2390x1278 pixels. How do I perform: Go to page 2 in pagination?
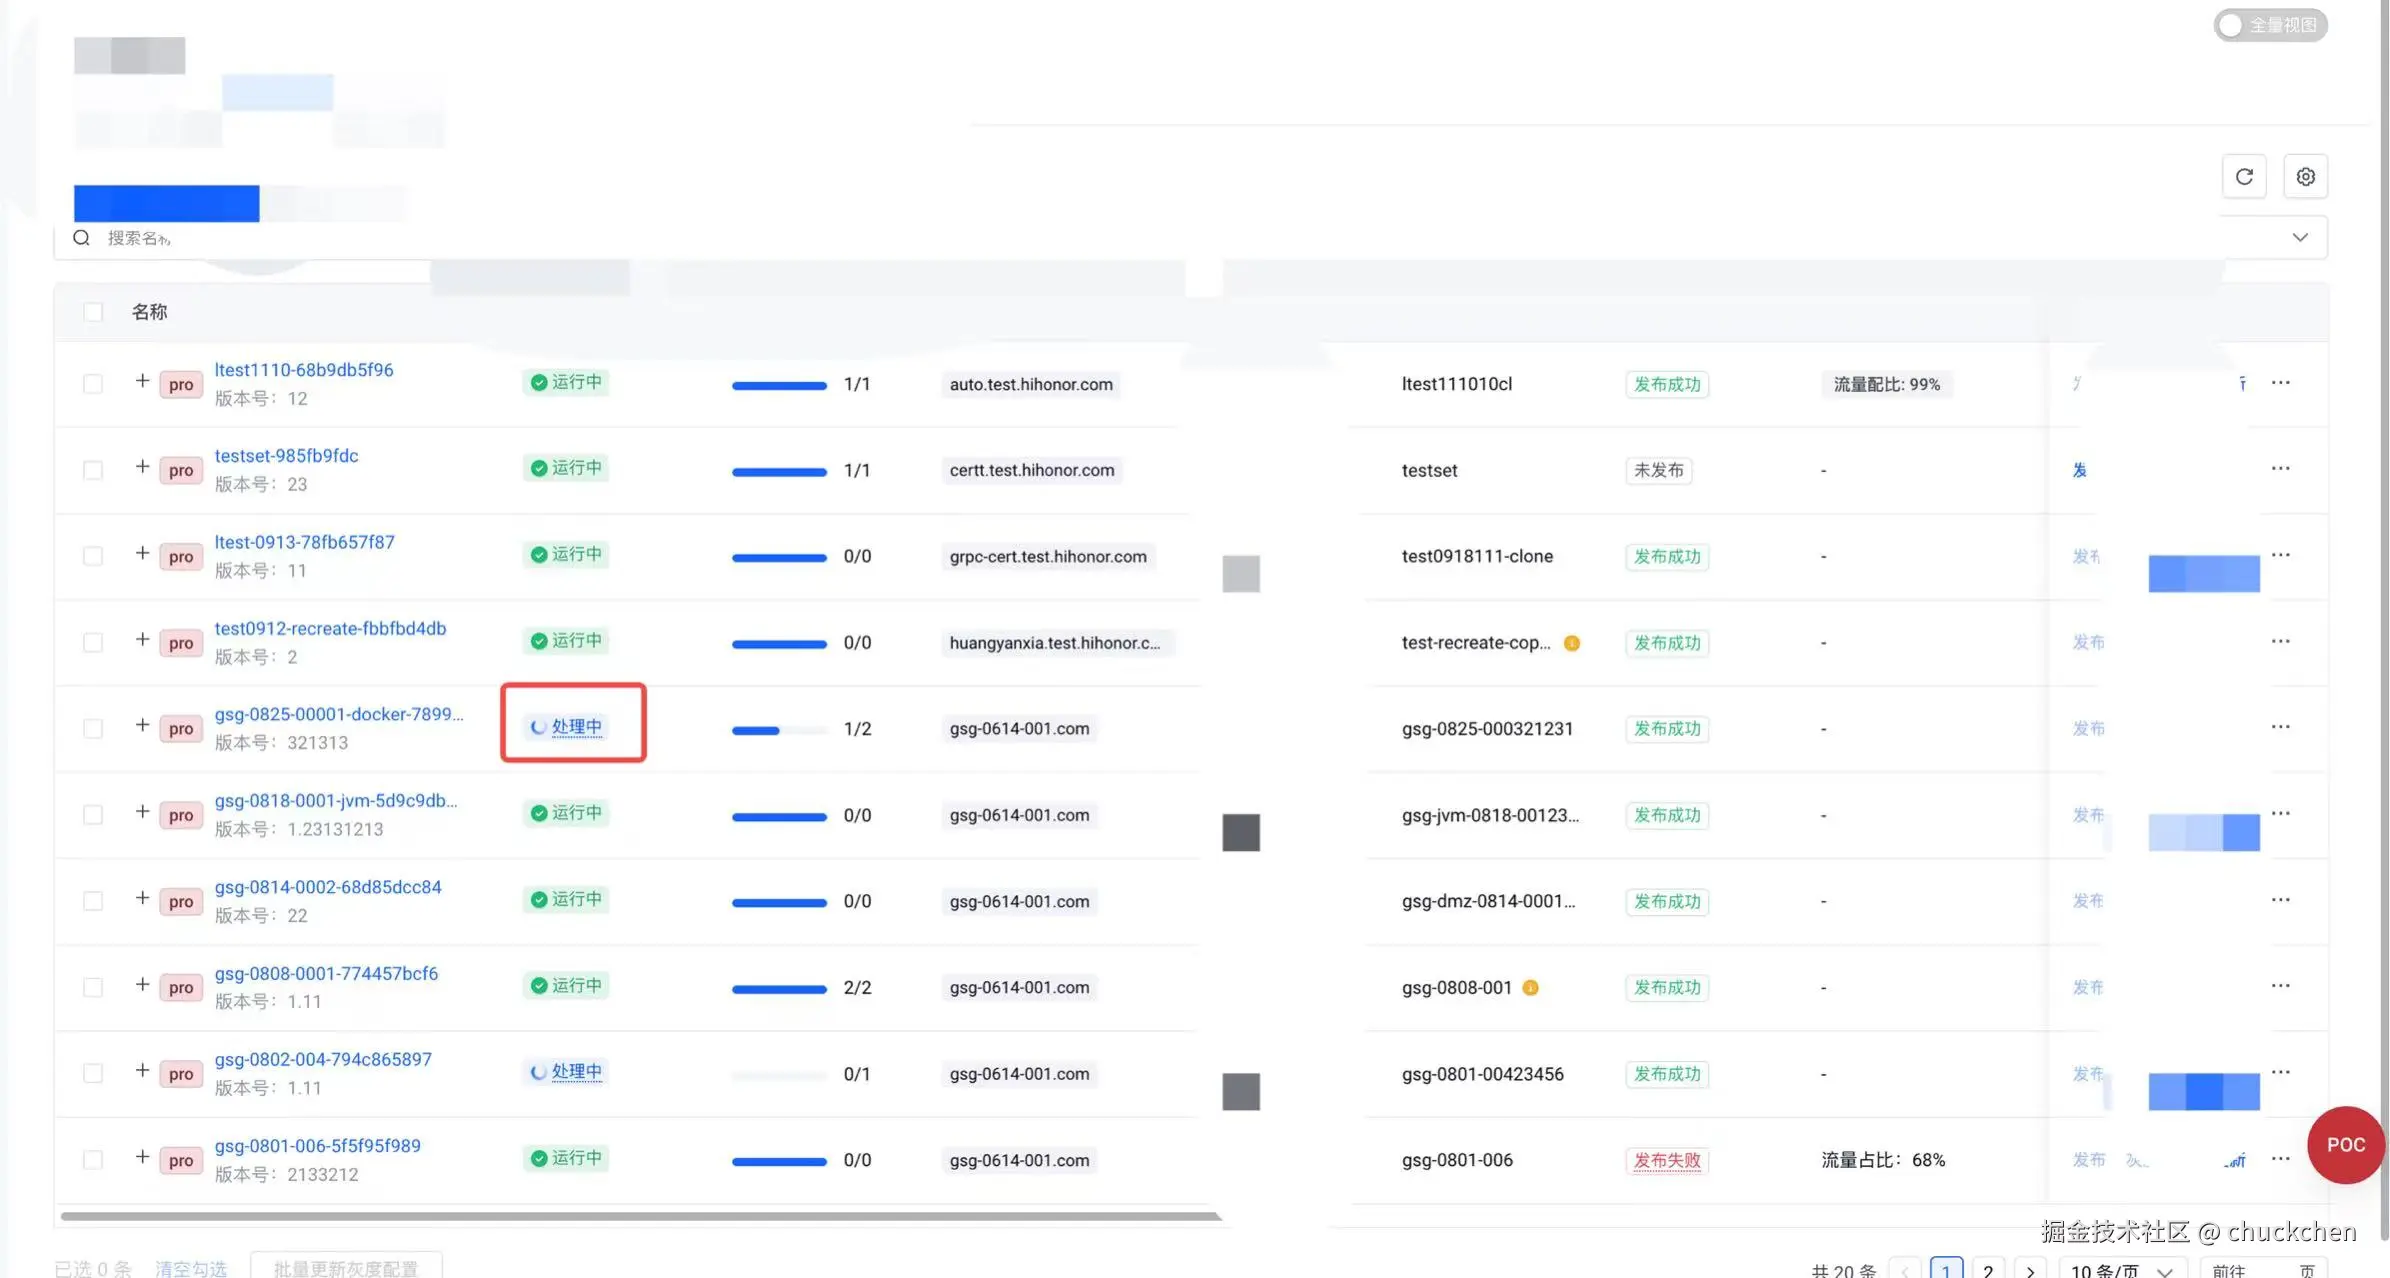pos(1988,1270)
